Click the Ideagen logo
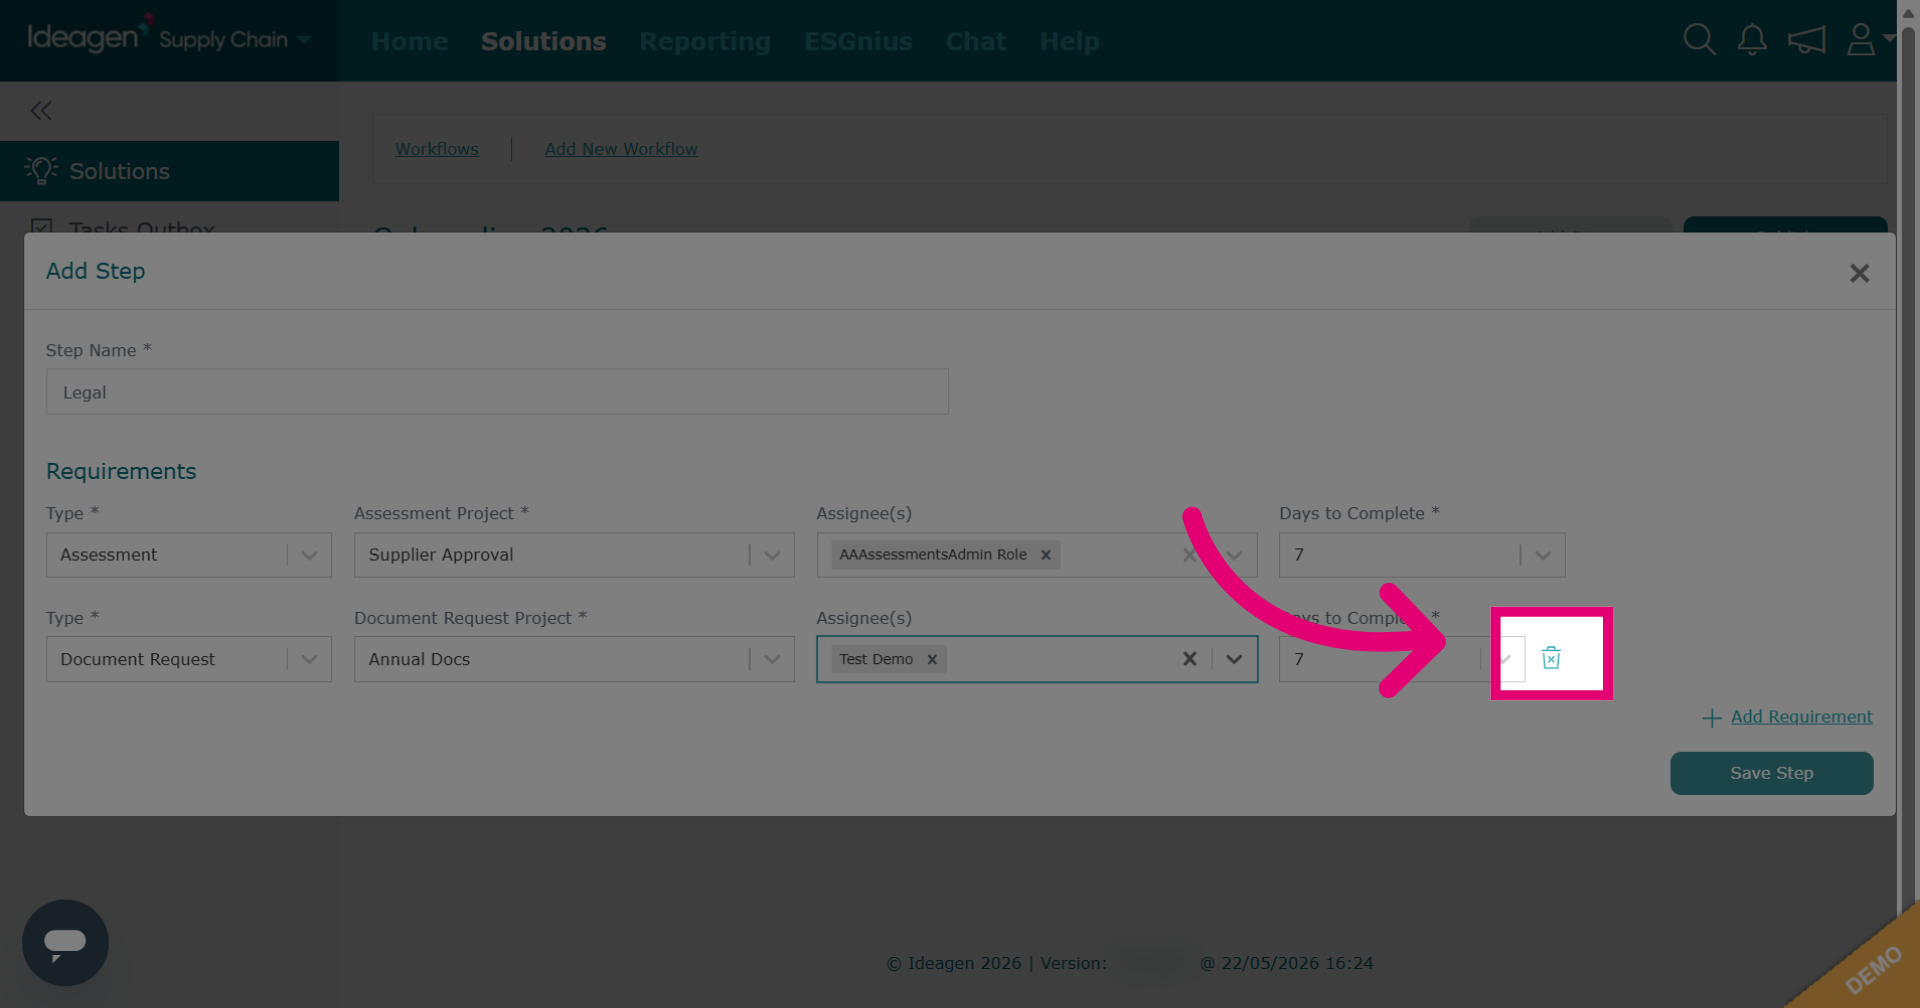 [x=89, y=36]
